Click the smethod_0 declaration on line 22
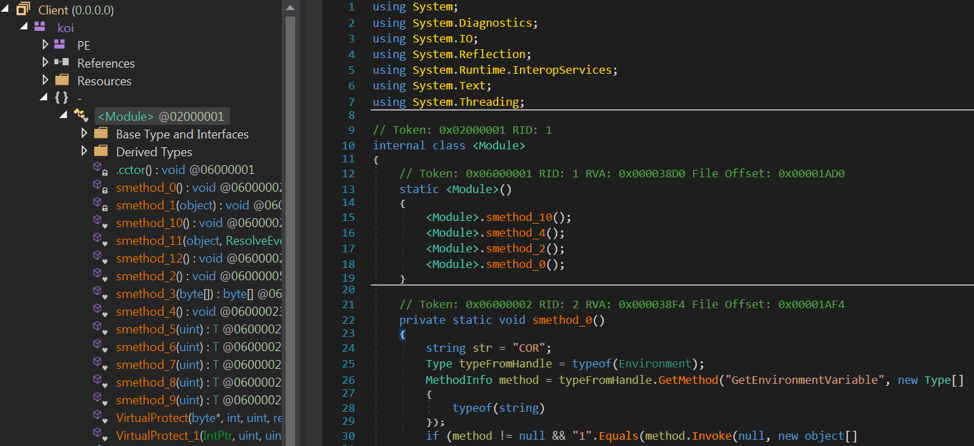Screen dimensions: 974x446 point(563,321)
